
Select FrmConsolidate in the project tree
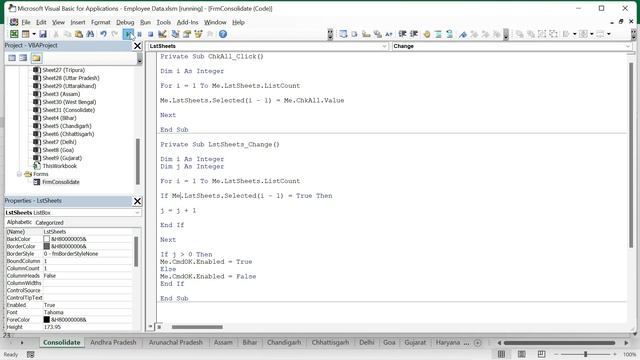(x=61, y=182)
